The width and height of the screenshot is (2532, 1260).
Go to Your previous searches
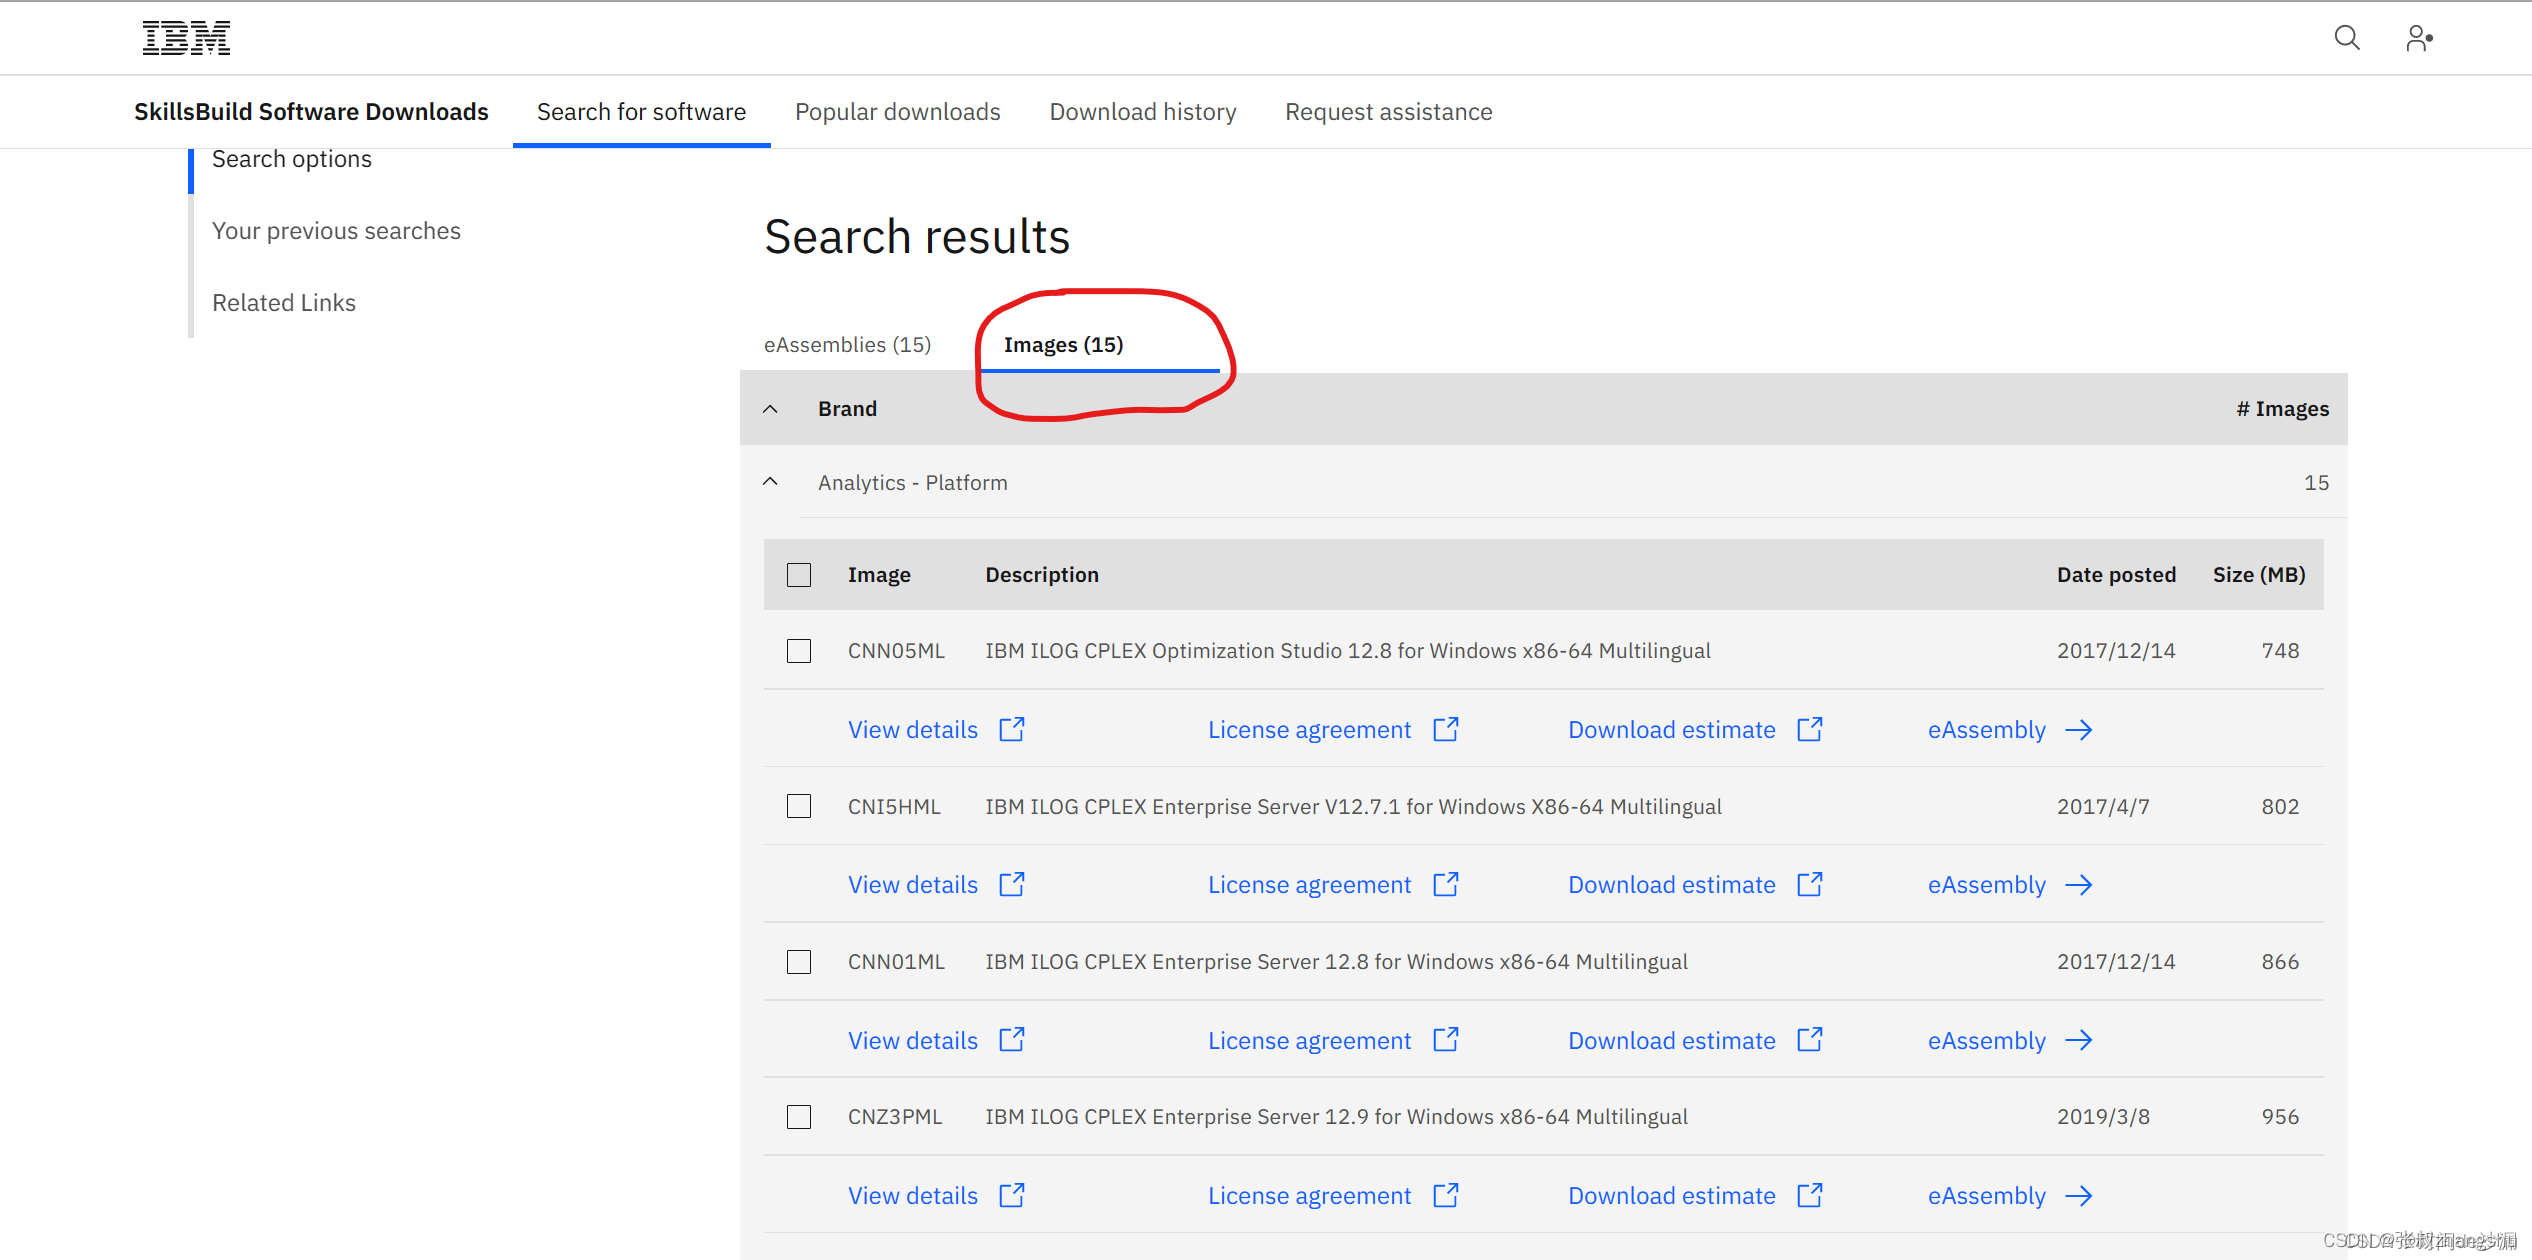(x=336, y=231)
